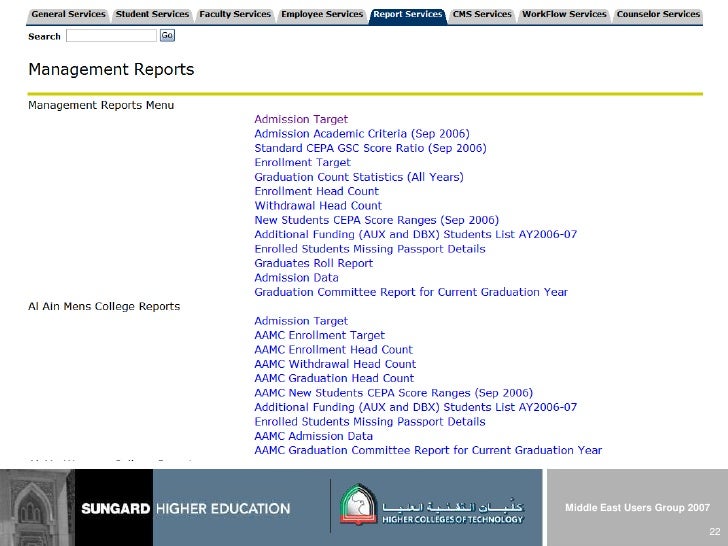
Task: Click the SunGard Higher Education logo
Action: pyautogui.click(x=186, y=508)
